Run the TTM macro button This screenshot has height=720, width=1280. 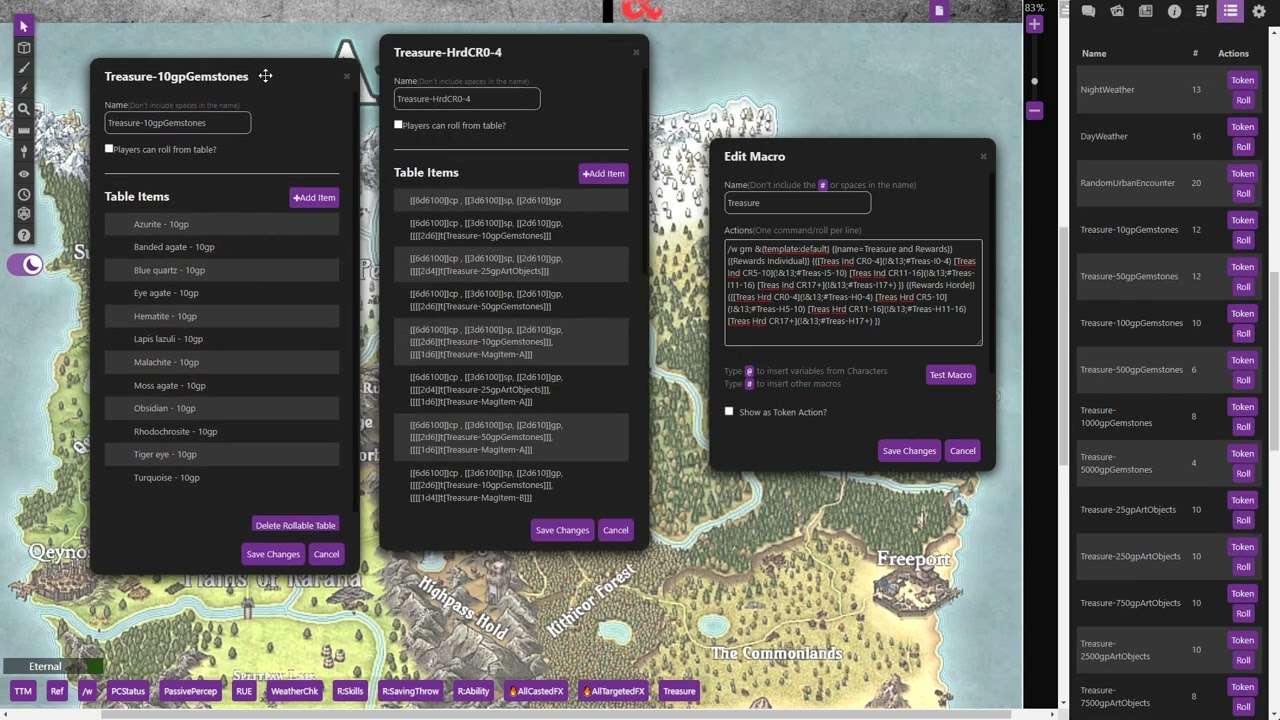pyautogui.click(x=22, y=691)
